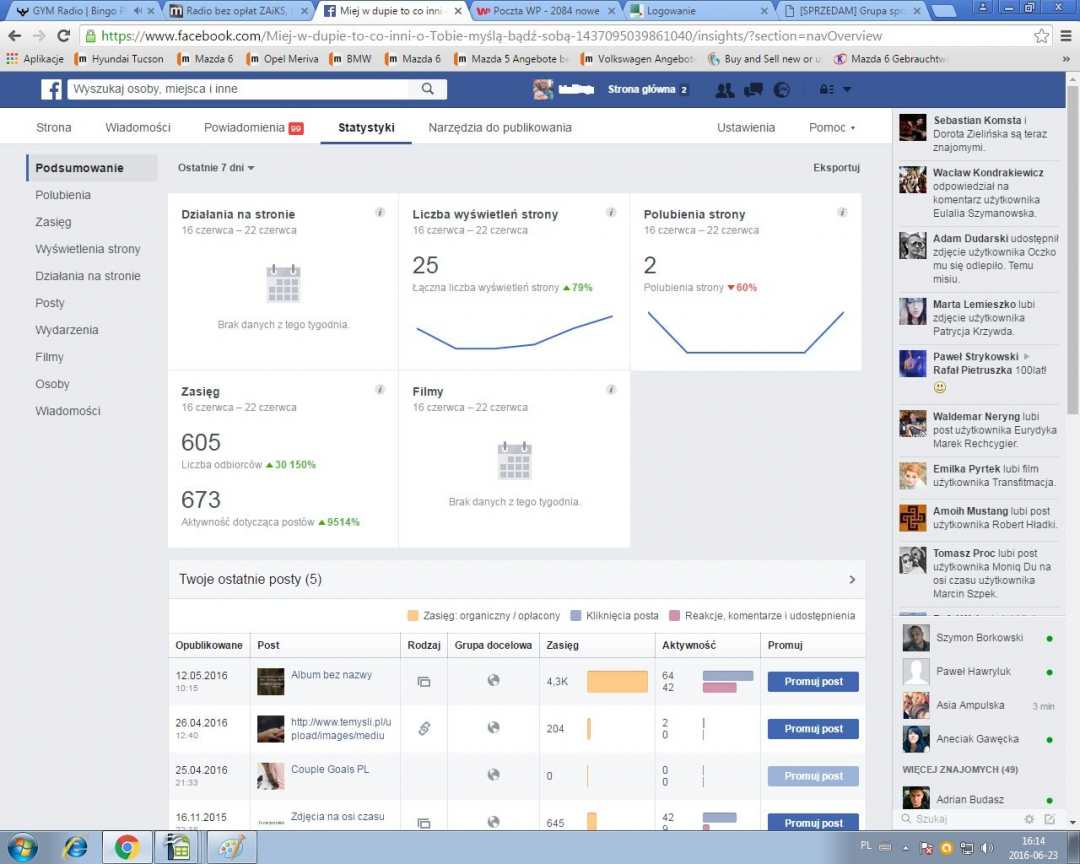Click the Facebook logo icon

pos(51,89)
